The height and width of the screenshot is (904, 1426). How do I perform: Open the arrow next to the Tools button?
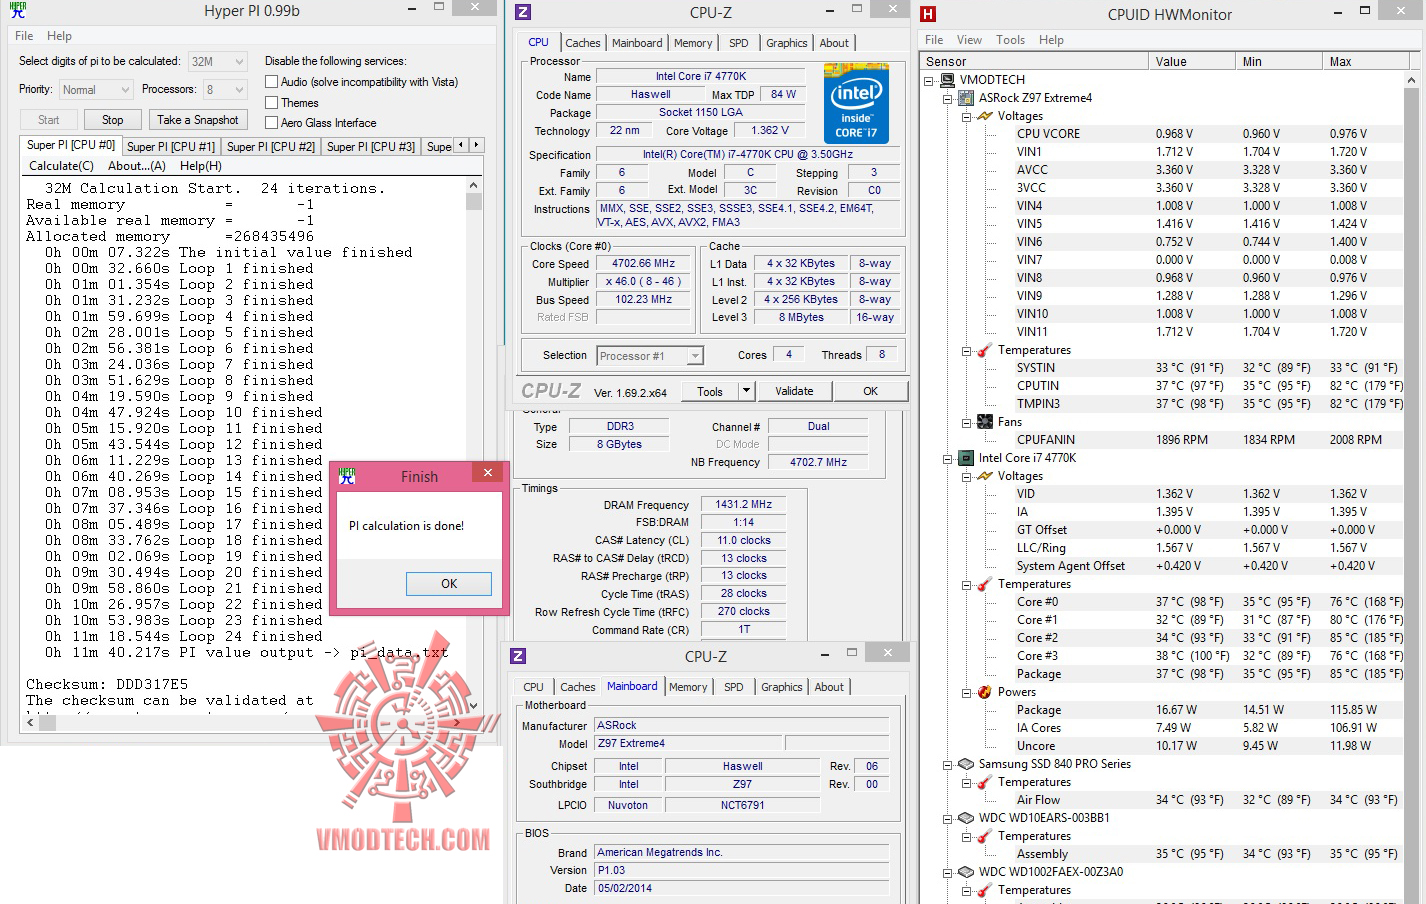pos(746,391)
